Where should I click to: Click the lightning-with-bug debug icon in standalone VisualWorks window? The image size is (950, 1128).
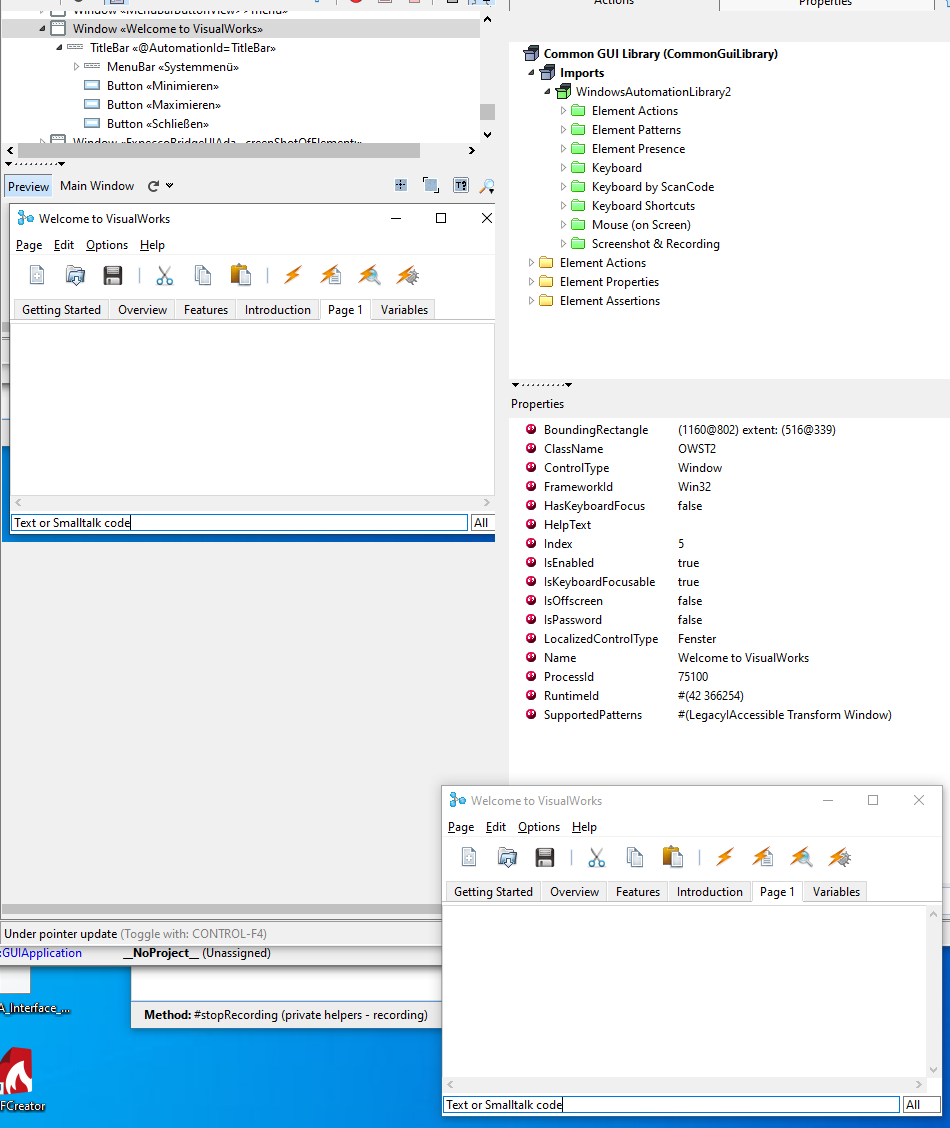pyautogui.click(x=839, y=857)
